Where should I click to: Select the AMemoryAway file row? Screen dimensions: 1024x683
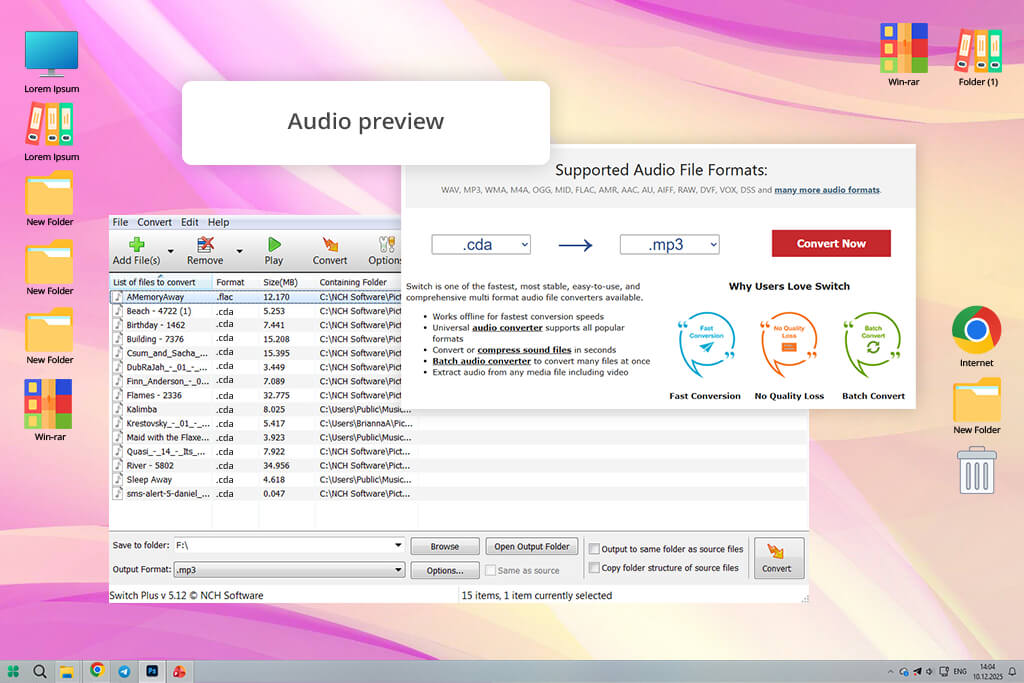tap(255, 297)
